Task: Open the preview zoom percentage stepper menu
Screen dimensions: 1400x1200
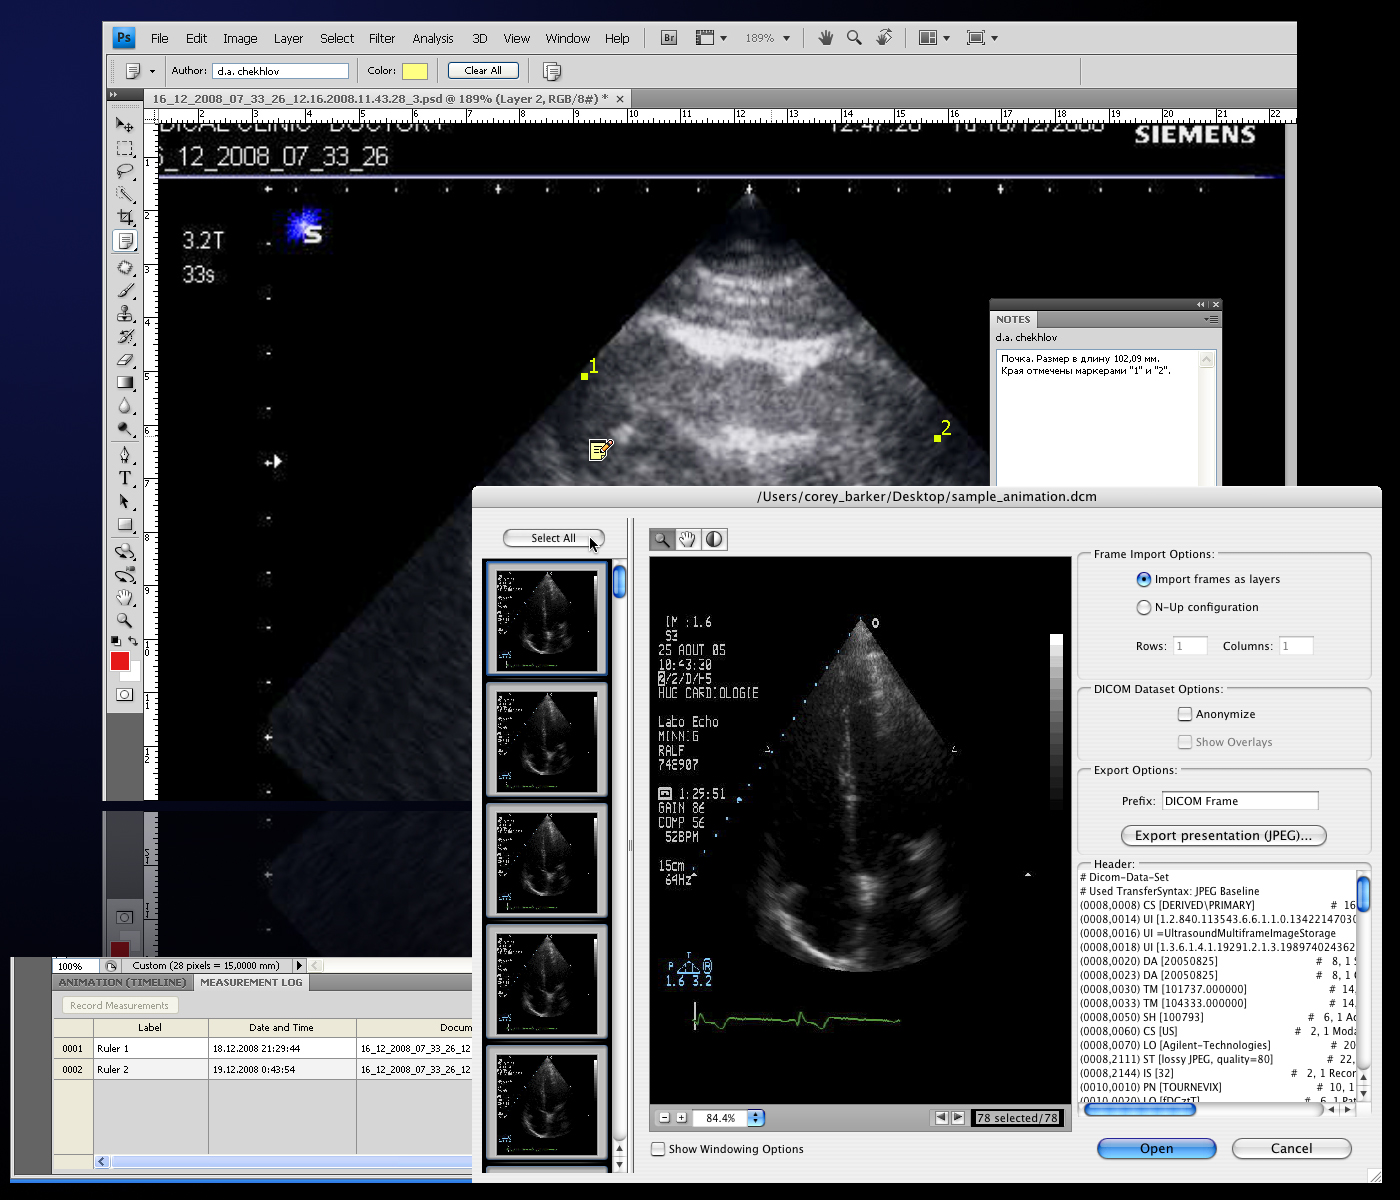Action: pos(756,1118)
